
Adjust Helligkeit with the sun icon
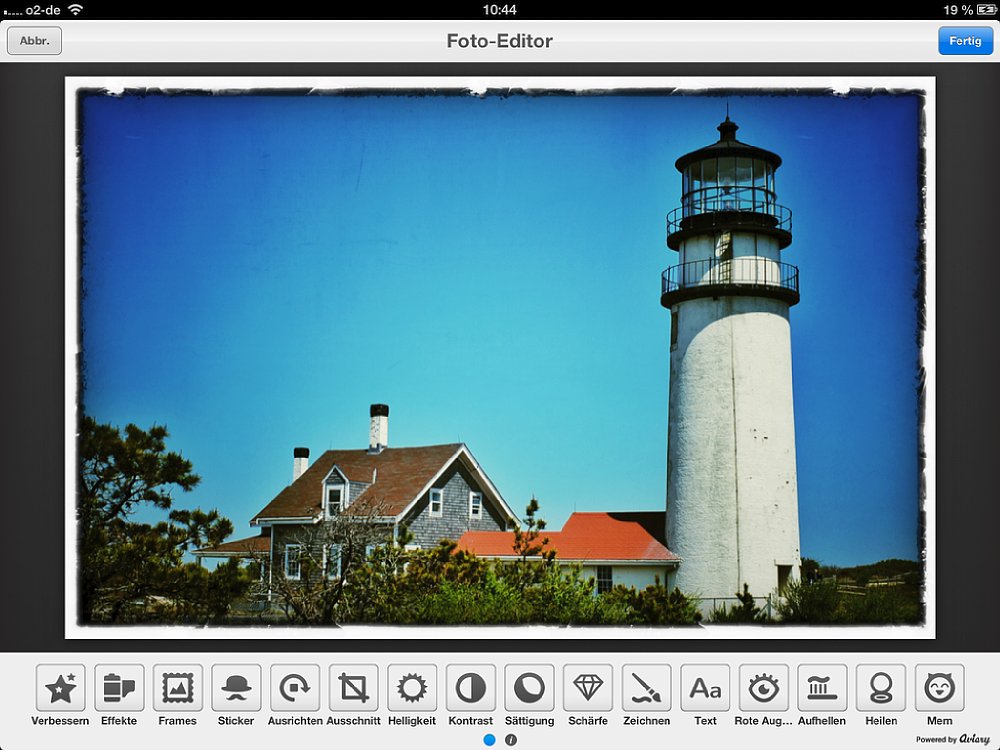click(x=412, y=688)
